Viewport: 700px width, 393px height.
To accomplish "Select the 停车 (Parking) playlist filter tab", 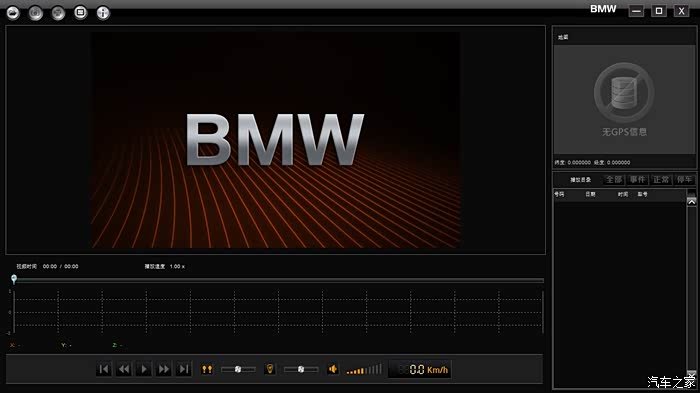I will click(x=684, y=180).
